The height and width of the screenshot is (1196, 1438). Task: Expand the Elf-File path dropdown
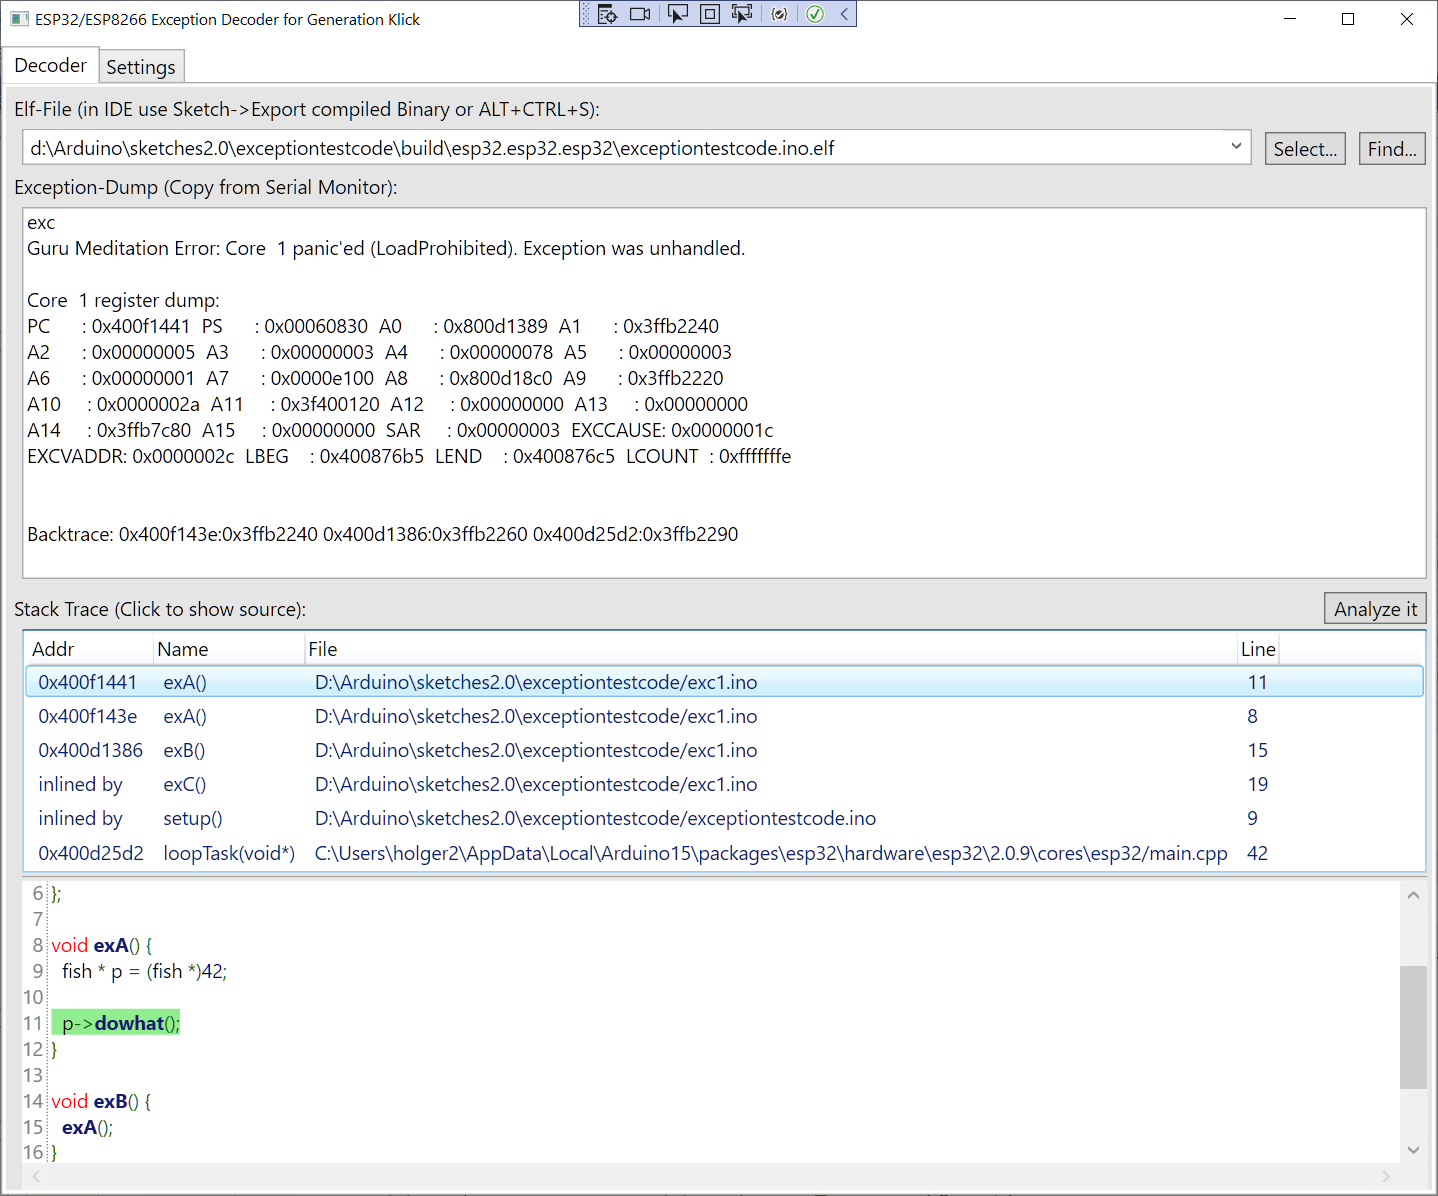pos(1236,147)
